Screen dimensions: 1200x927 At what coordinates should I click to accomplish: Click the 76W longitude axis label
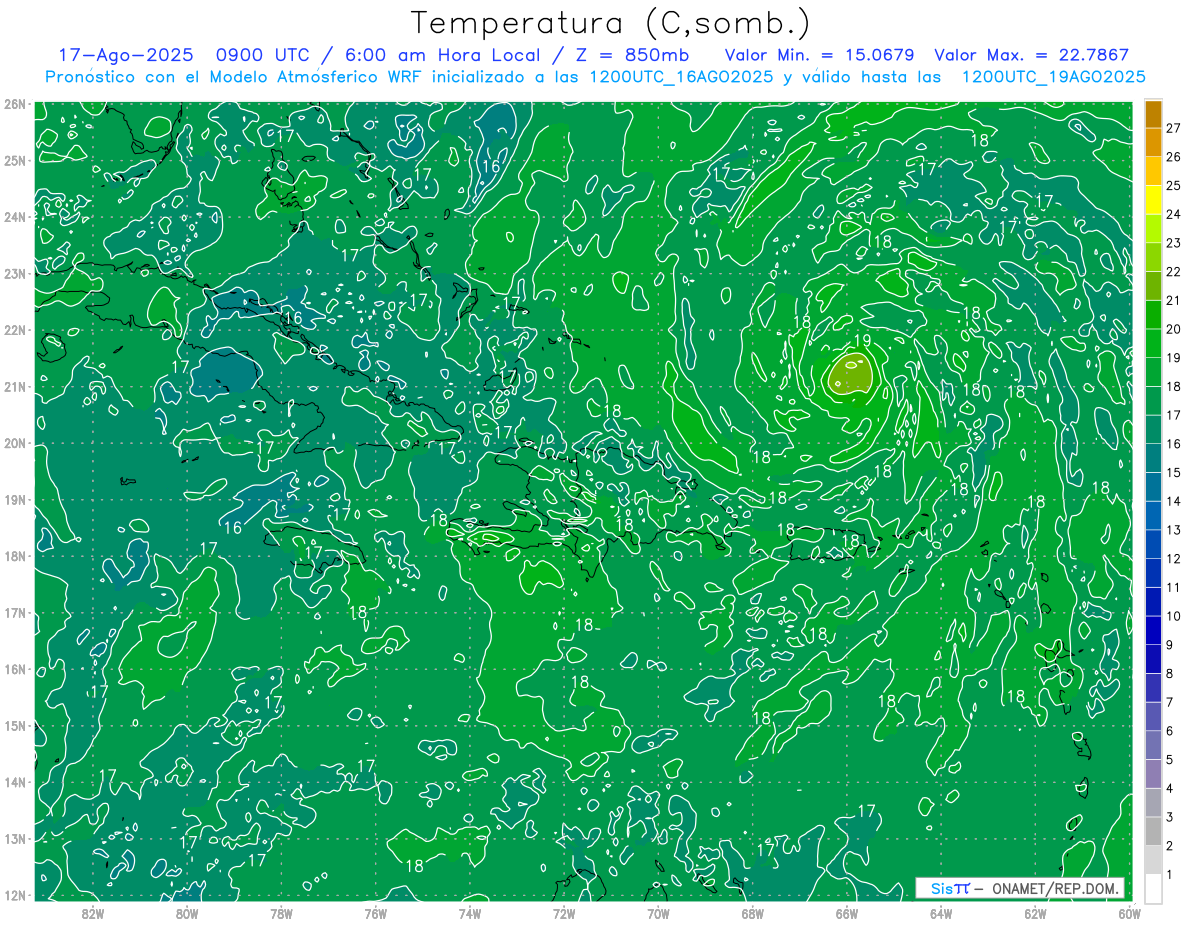(375, 913)
